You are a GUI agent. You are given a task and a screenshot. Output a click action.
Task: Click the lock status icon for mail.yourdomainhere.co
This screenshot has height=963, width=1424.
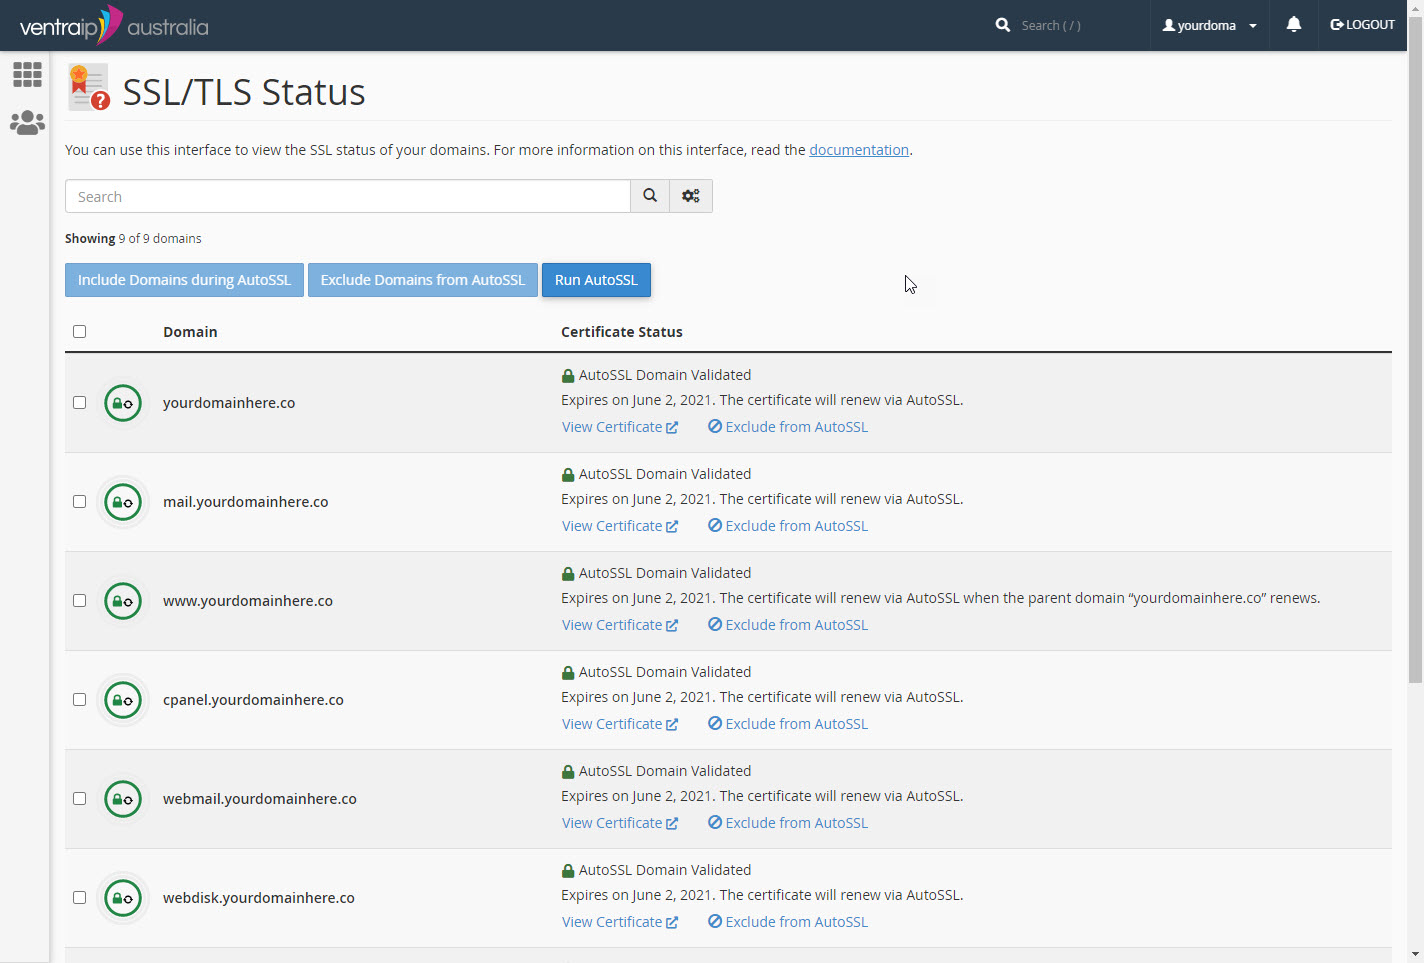click(x=123, y=502)
